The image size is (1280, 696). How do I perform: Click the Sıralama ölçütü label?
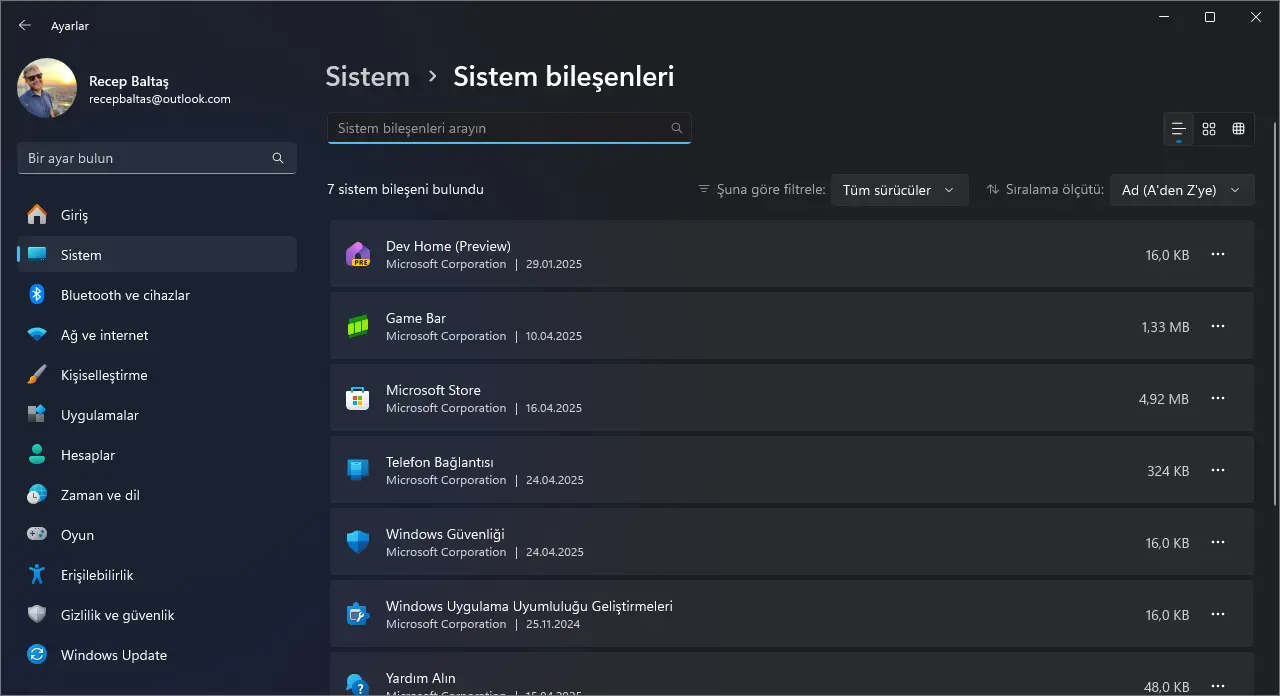(1054, 190)
